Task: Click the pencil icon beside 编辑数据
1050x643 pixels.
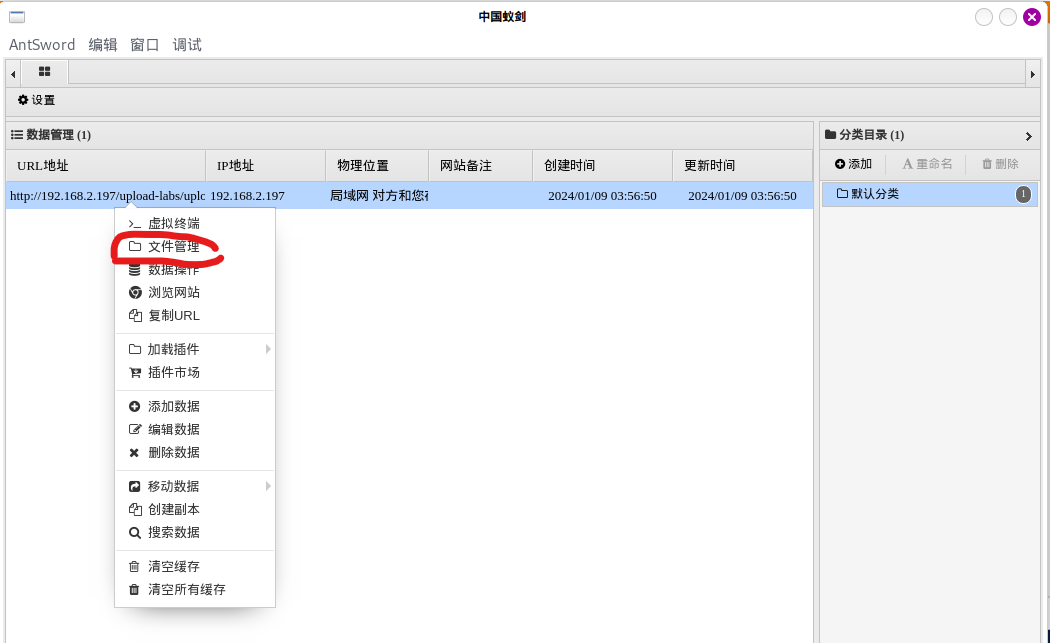Action: [x=135, y=429]
